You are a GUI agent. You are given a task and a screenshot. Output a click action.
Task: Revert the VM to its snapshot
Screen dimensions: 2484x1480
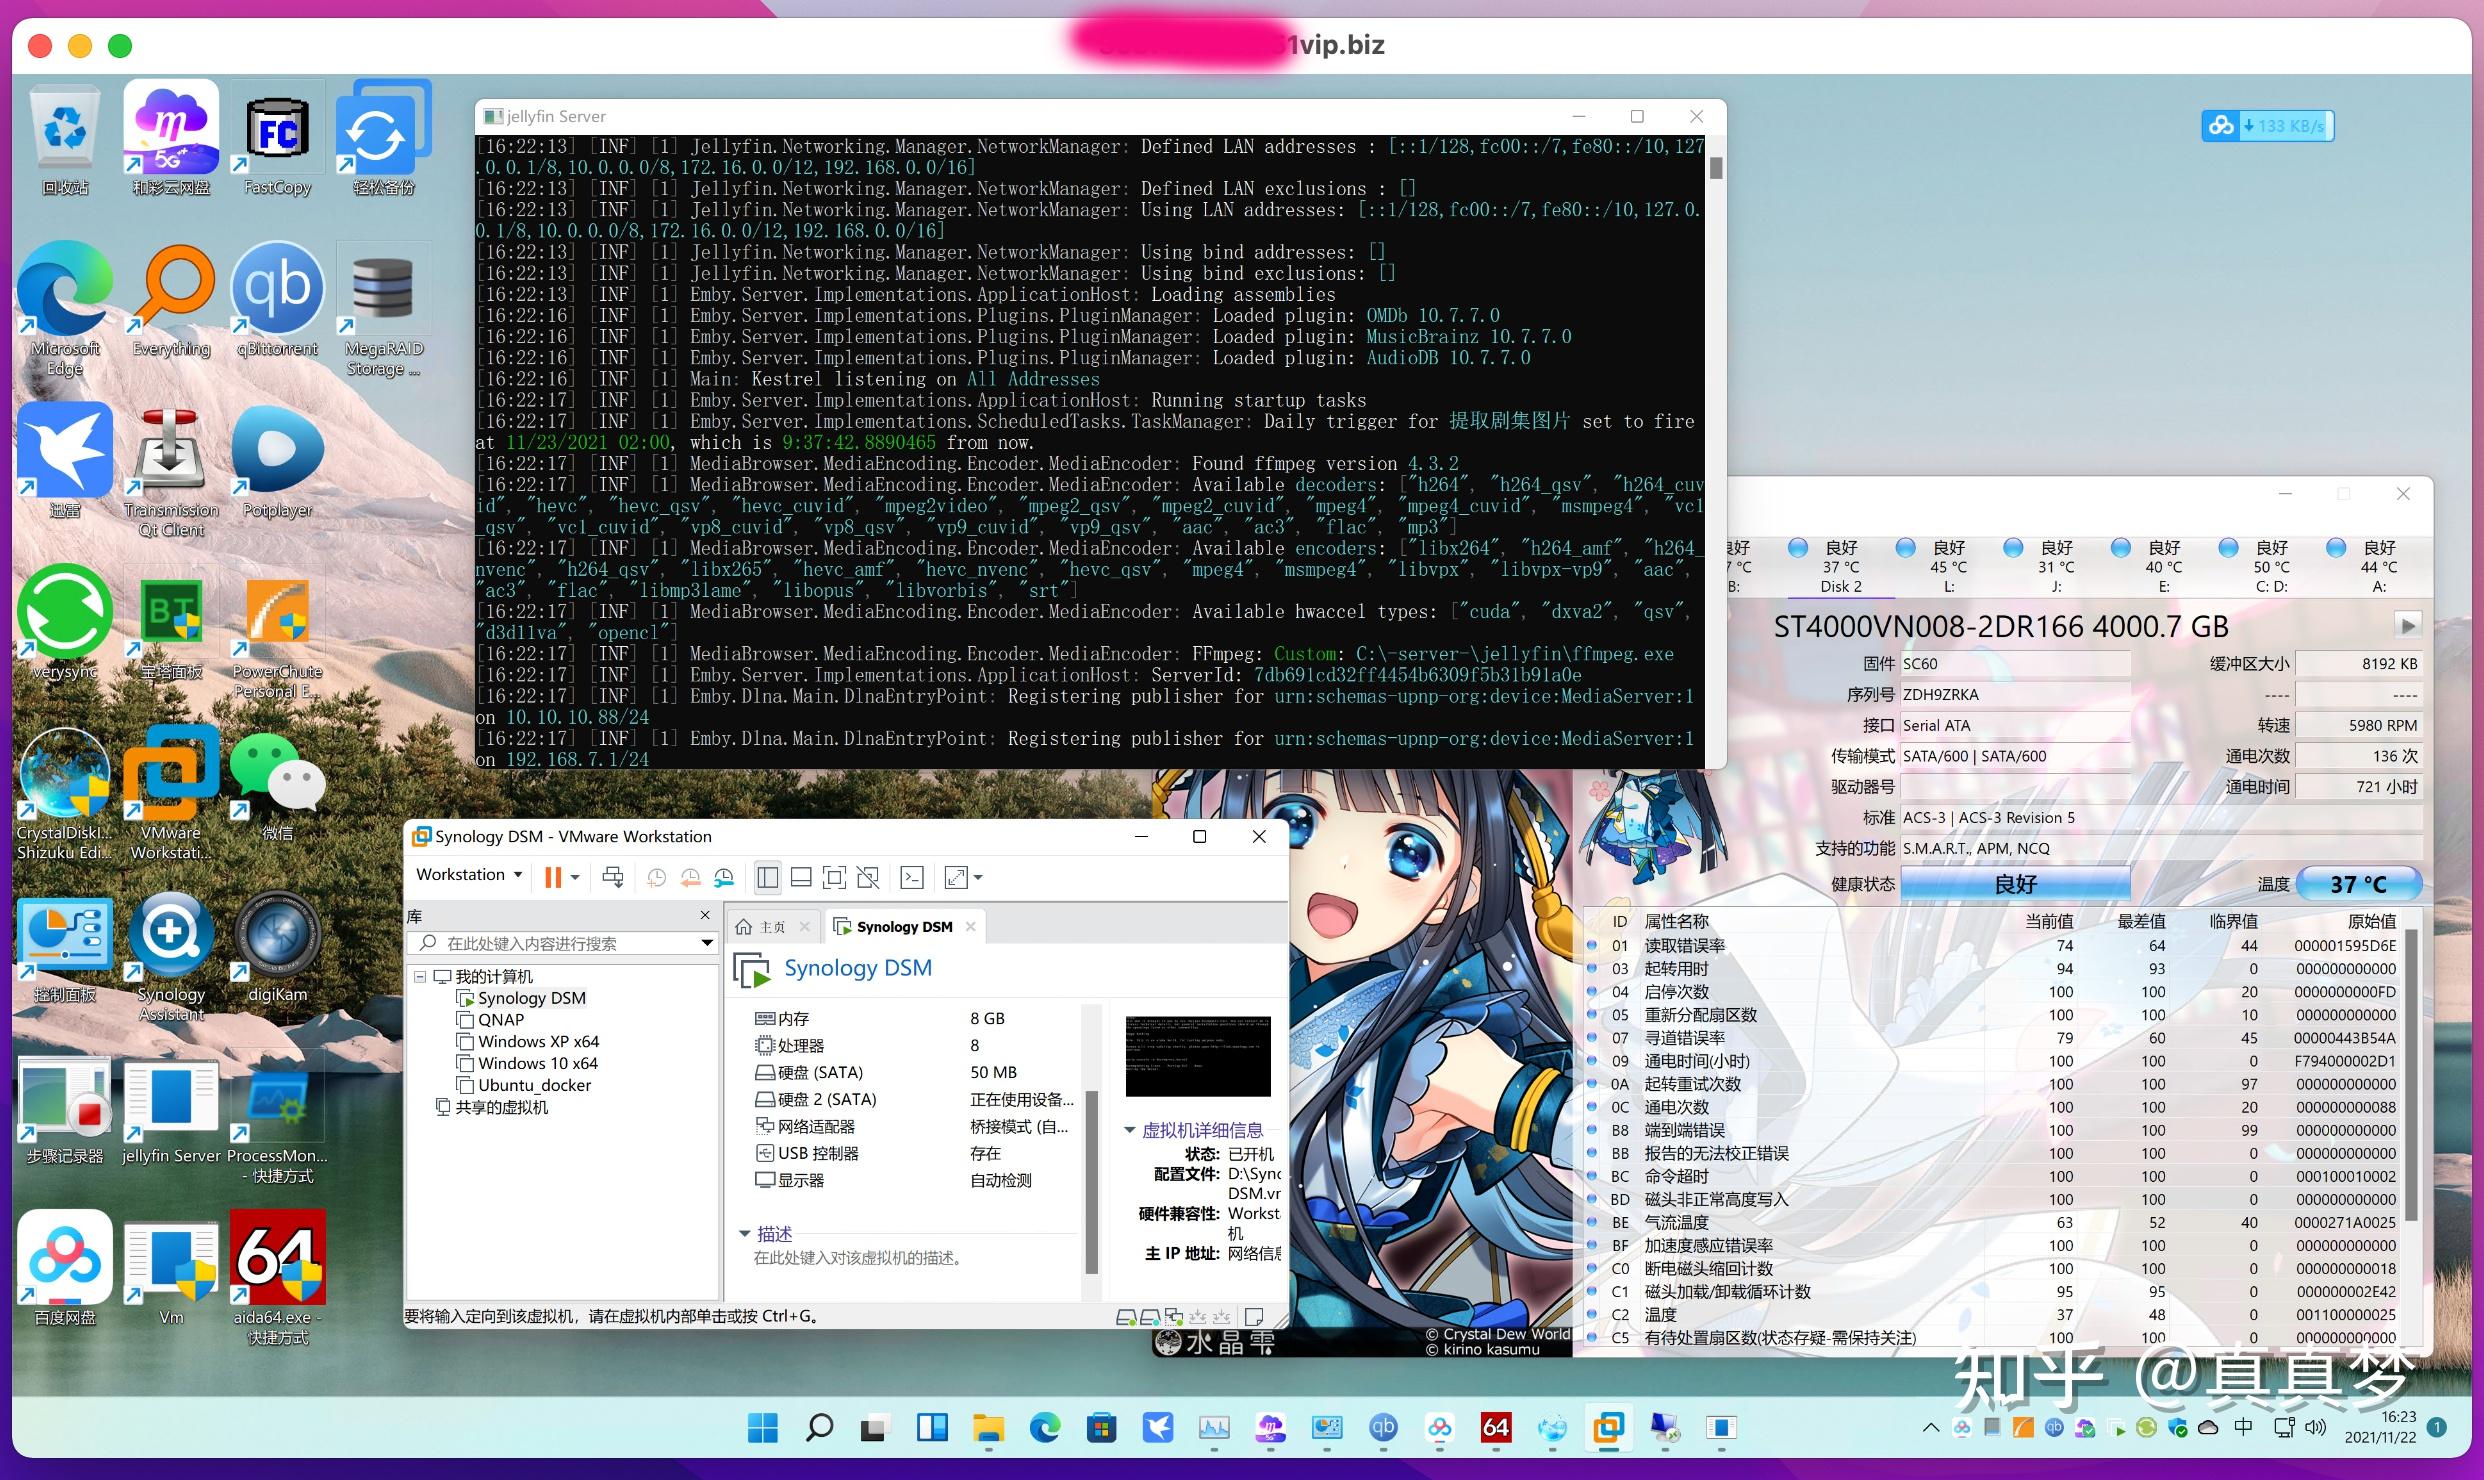pos(690,877)
